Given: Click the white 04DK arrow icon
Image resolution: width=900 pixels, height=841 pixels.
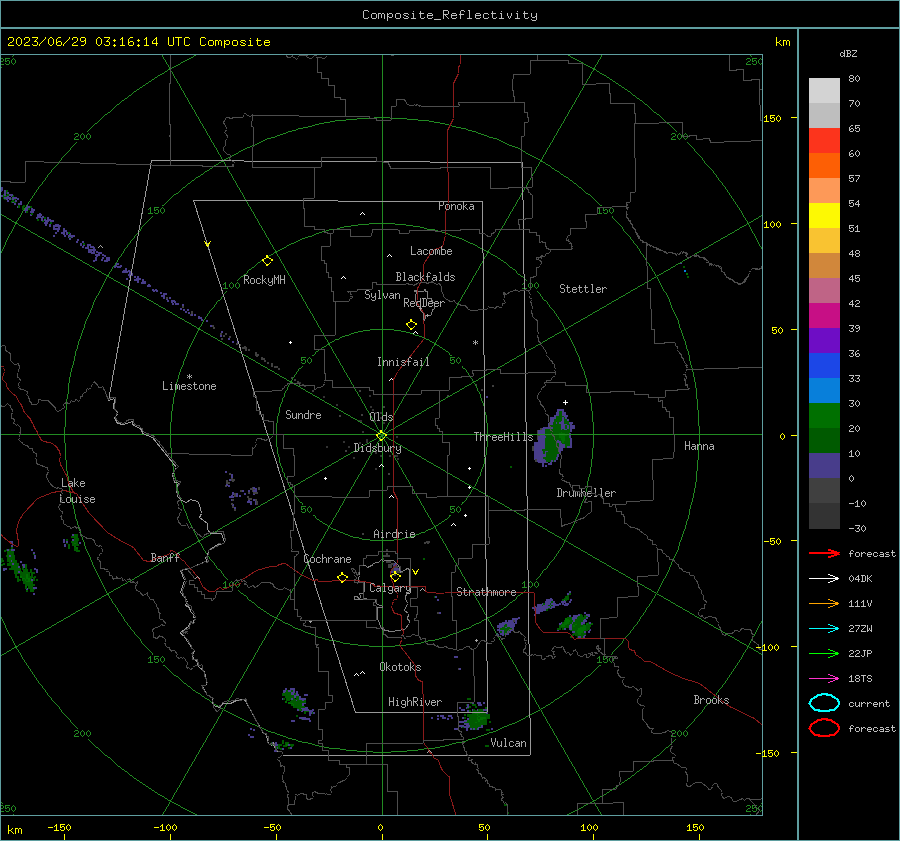Looking at the screenshot, I should pyautogui.click(x=824, y=579).
